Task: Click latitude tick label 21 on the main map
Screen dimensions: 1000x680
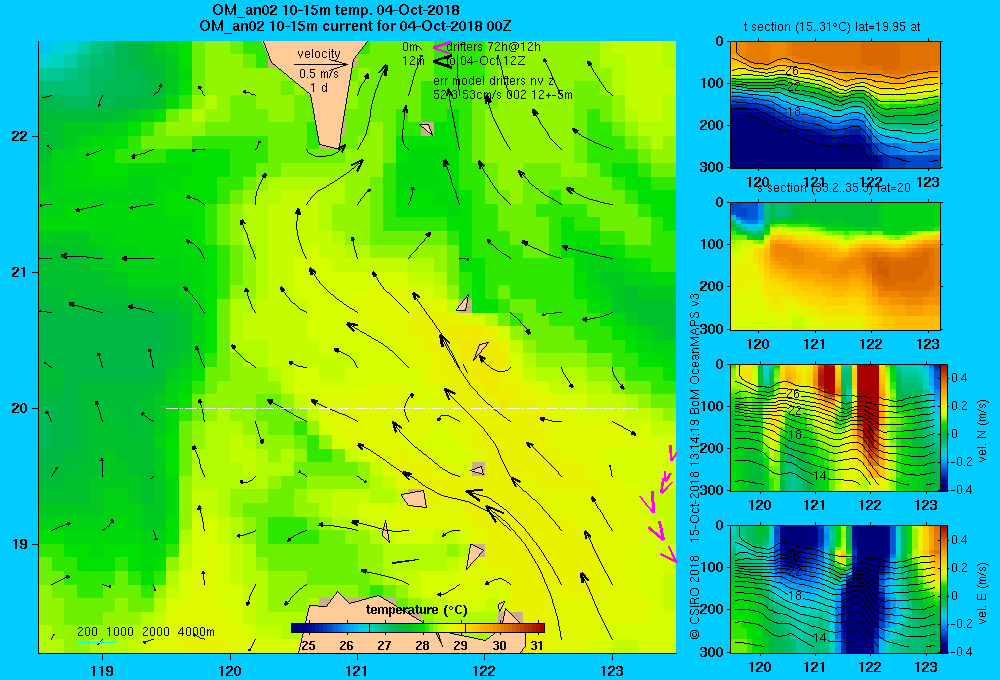Action: 20,272
